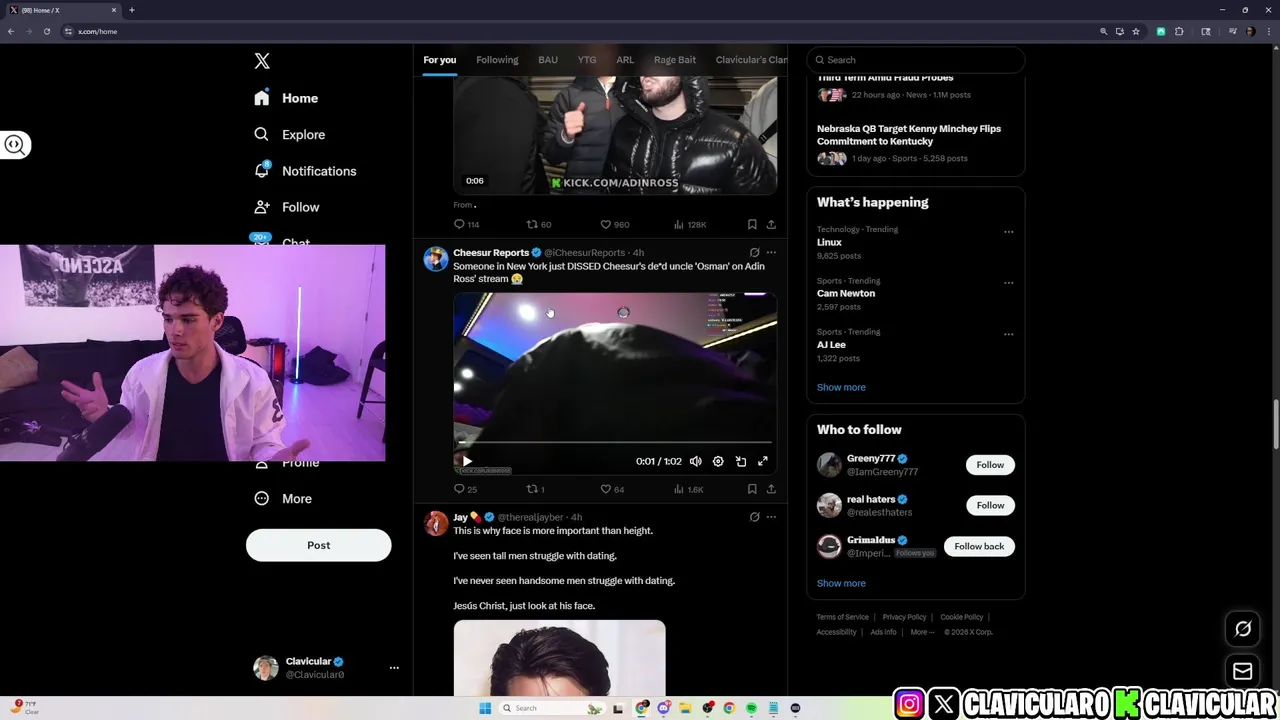Open Home in the left sidebar
This screenshot has width=1280, height=720.
pyautogui.click(x=286, y=98)
